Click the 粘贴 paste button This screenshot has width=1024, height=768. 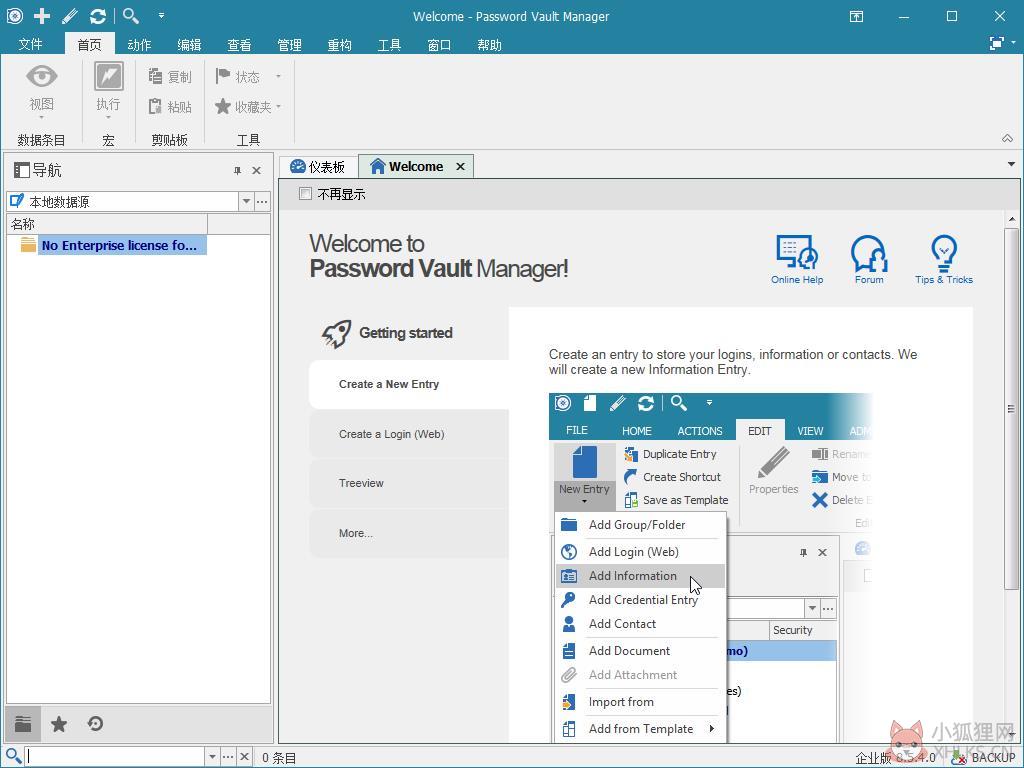point(170,106)
